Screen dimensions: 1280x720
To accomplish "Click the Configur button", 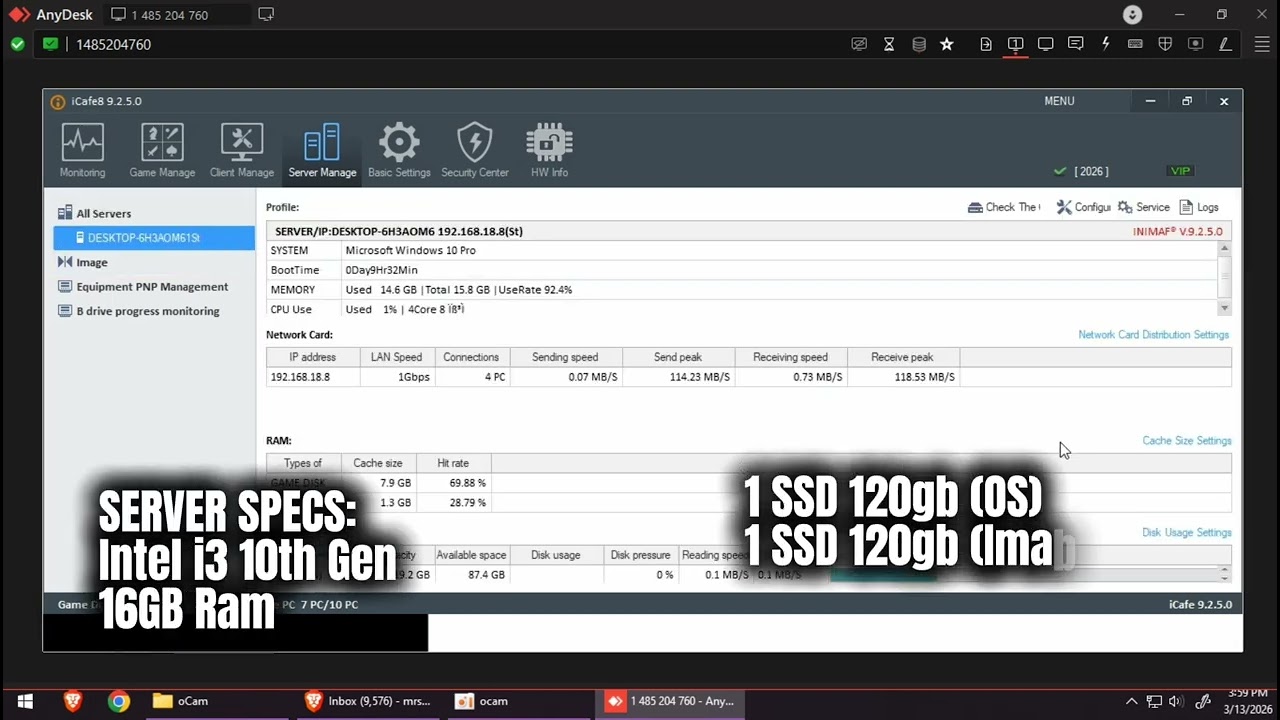I will [1084, 207].
